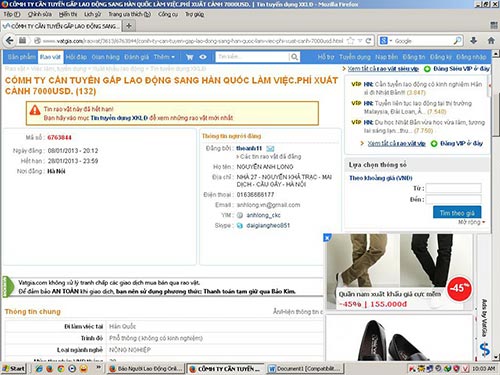Open the Đánh giá tab
Viewport: 500px width, 375px height.
[136, 57]
